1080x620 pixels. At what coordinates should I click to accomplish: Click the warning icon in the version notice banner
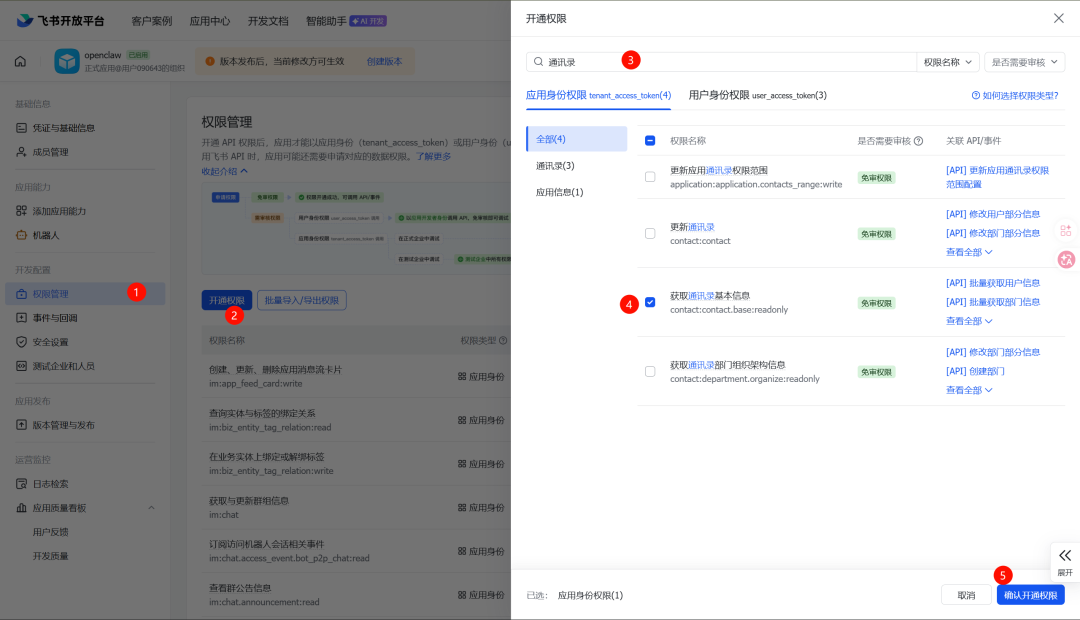point(210,61)
